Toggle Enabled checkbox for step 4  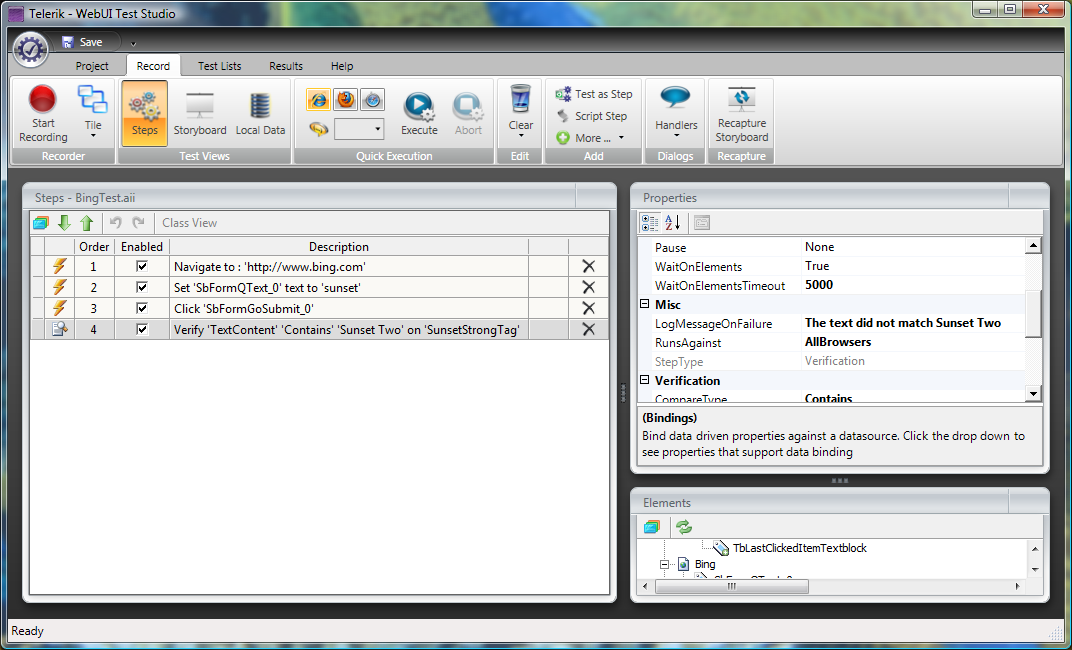[x=142, y=329]
